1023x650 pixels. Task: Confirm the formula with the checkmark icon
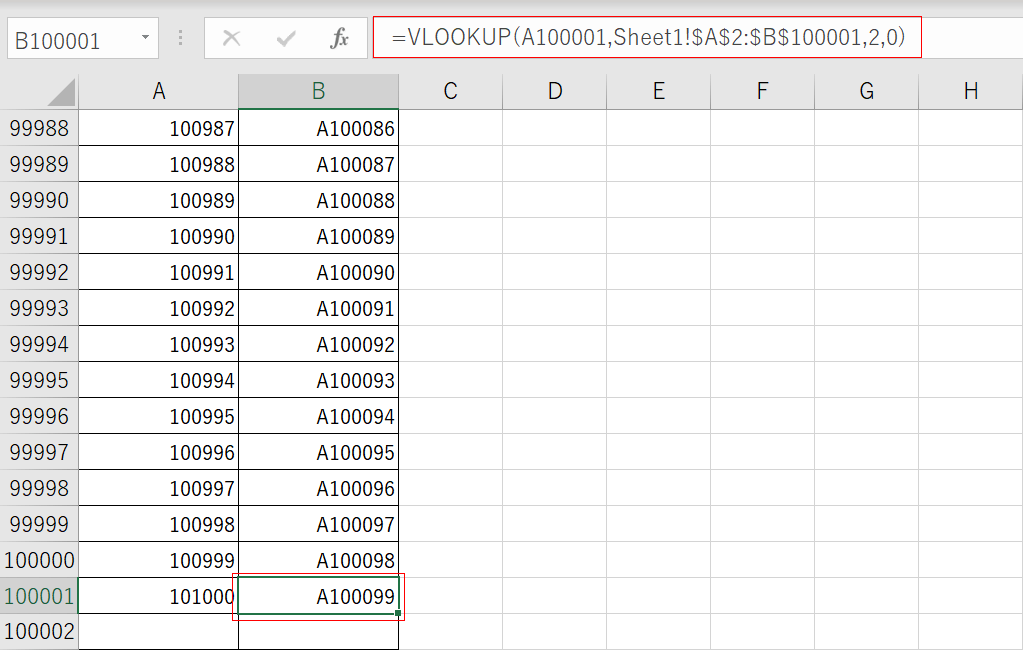point(286,39)
